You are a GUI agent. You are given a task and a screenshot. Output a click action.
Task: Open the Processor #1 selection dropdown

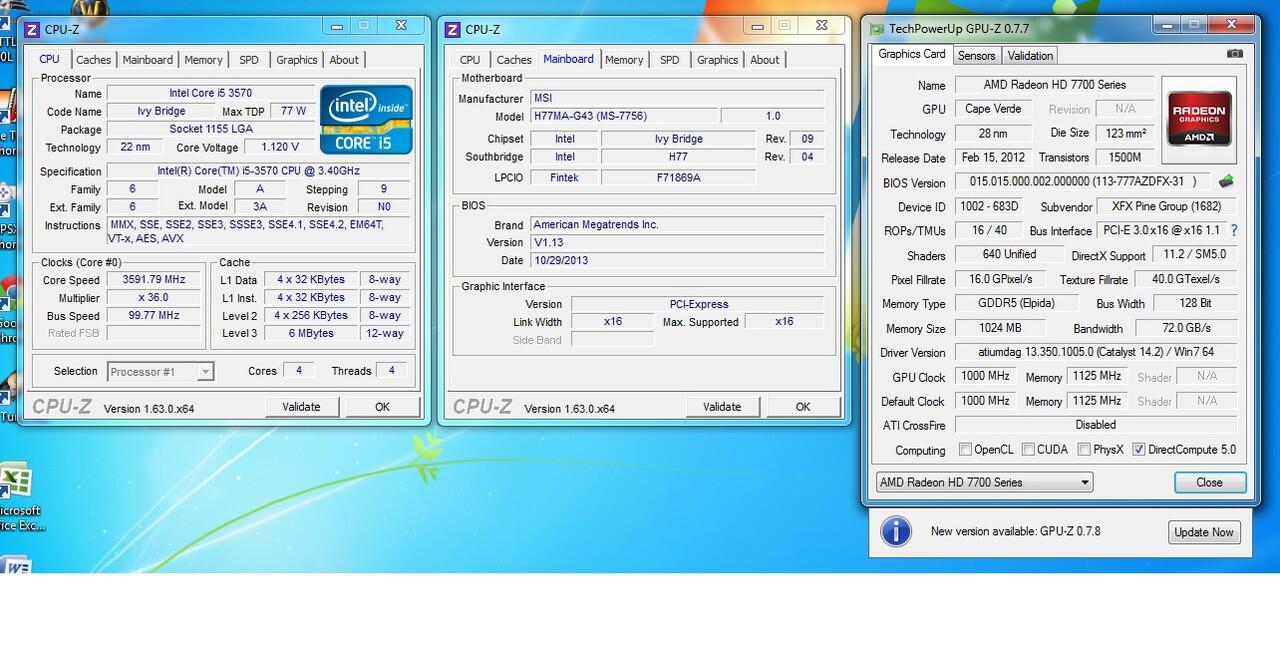point(160,371)
